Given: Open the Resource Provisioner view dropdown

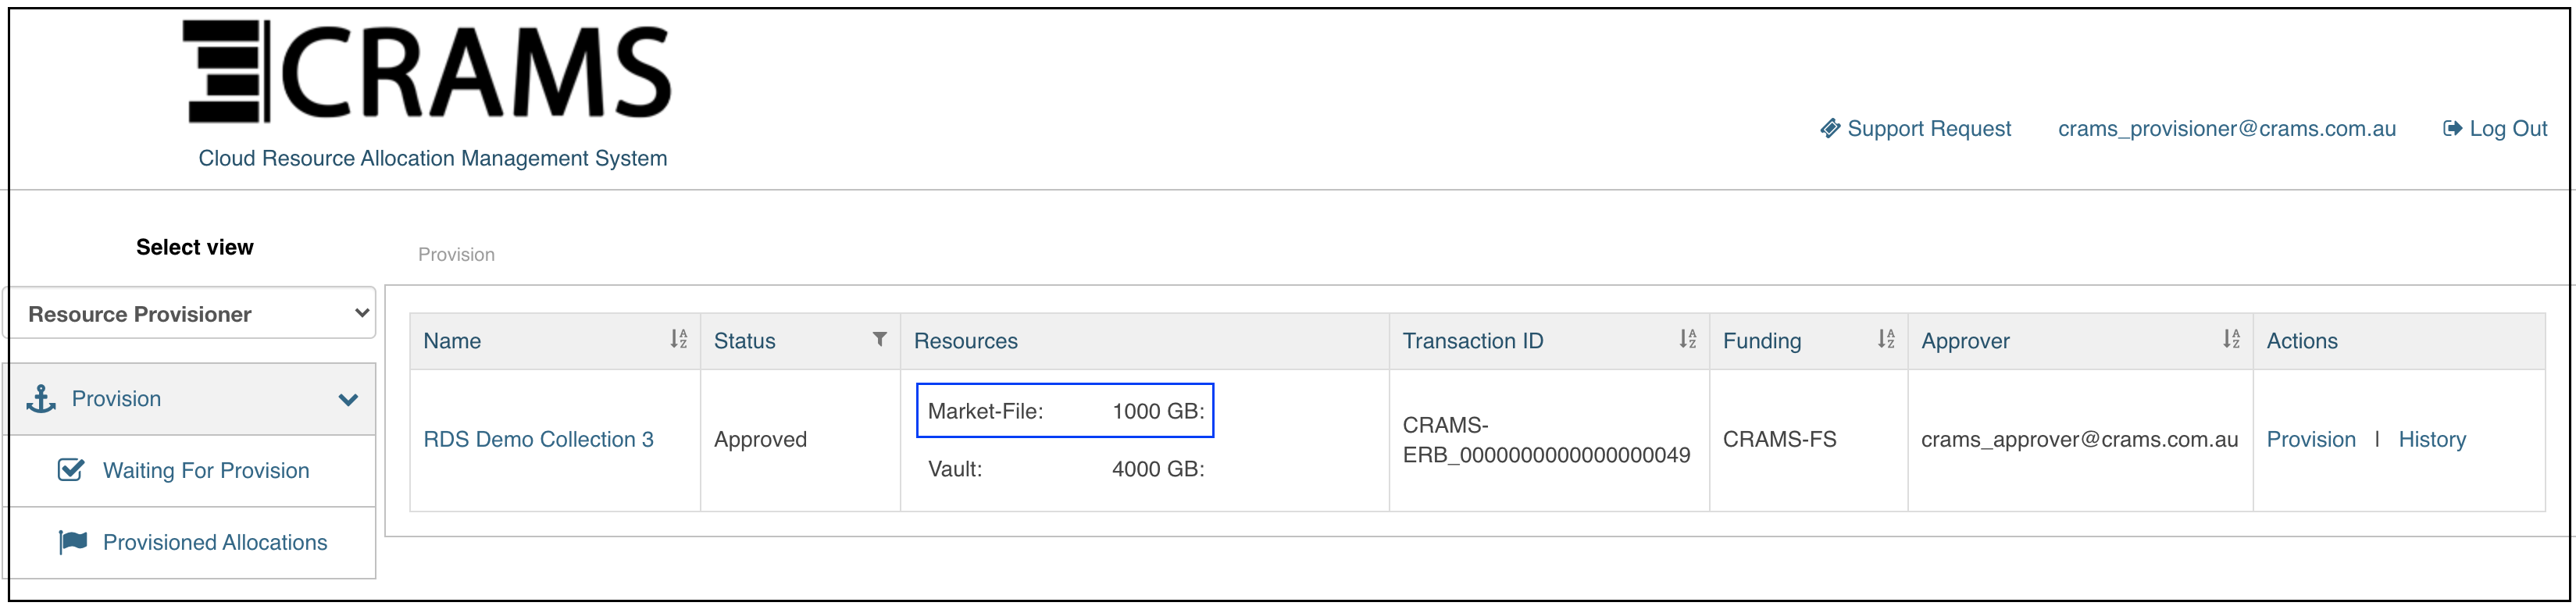Looking at the screenshot, I should (x=190, y=313).
